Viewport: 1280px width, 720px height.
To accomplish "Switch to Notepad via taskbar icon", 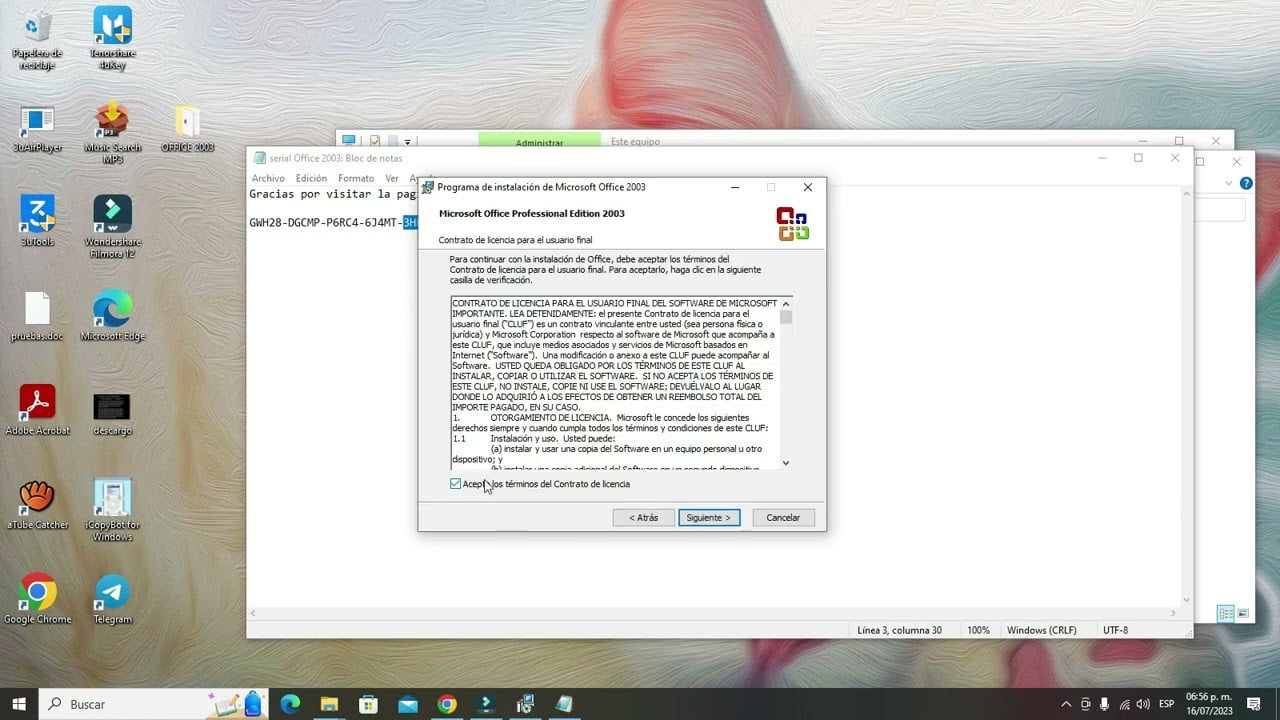I will [x=563, y=704].
